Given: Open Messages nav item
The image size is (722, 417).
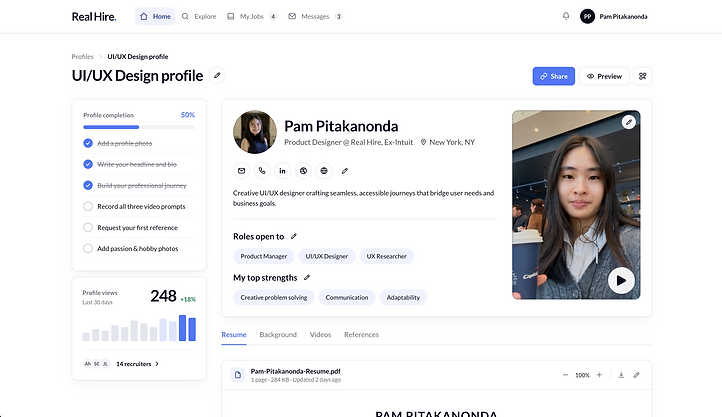Looking at the screenshot, I should [315, 17].
